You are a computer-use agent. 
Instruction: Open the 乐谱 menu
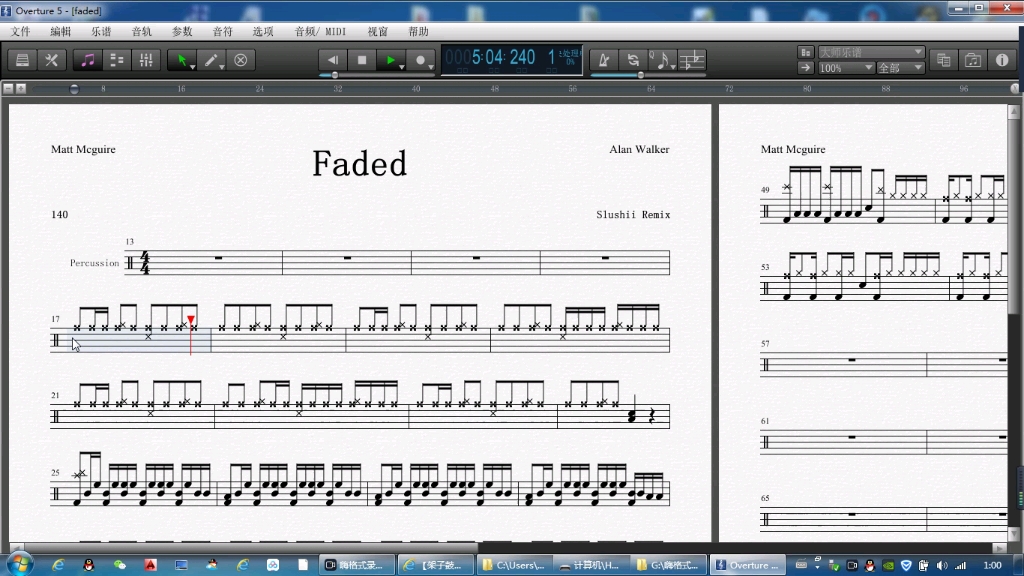[101, 31]
